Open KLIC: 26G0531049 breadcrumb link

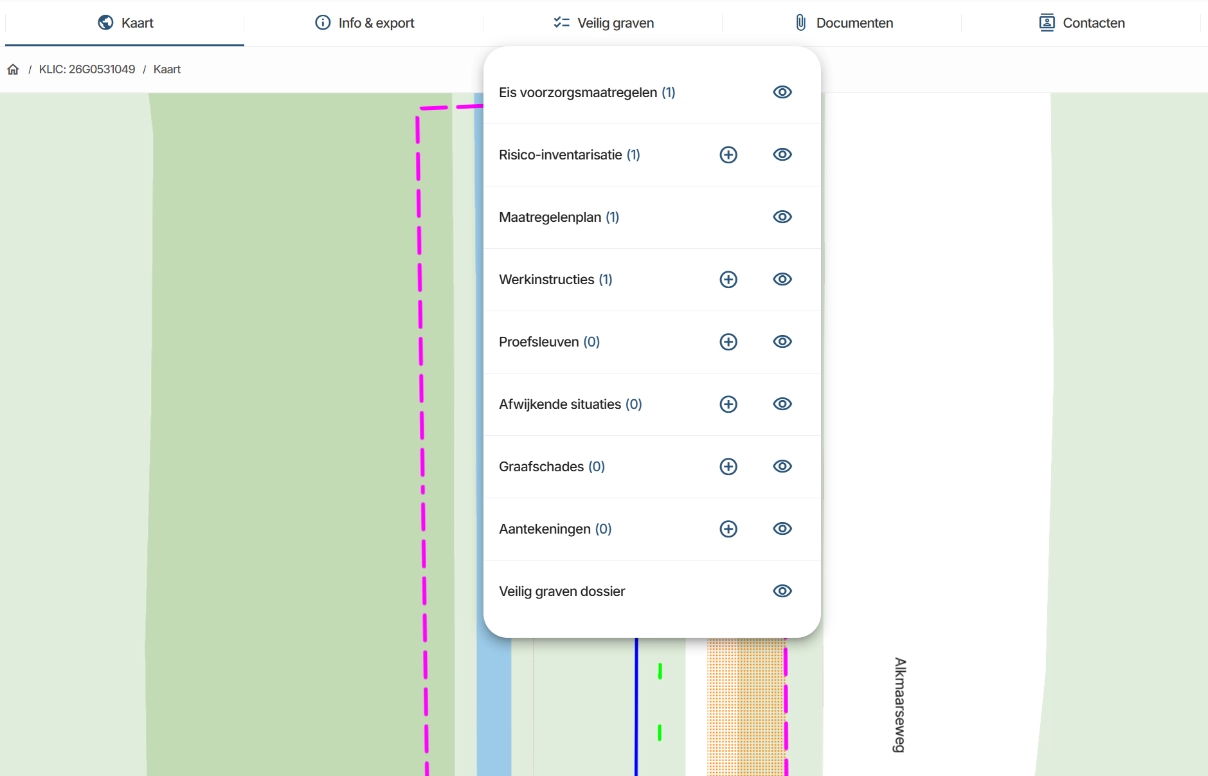[87, 70]
